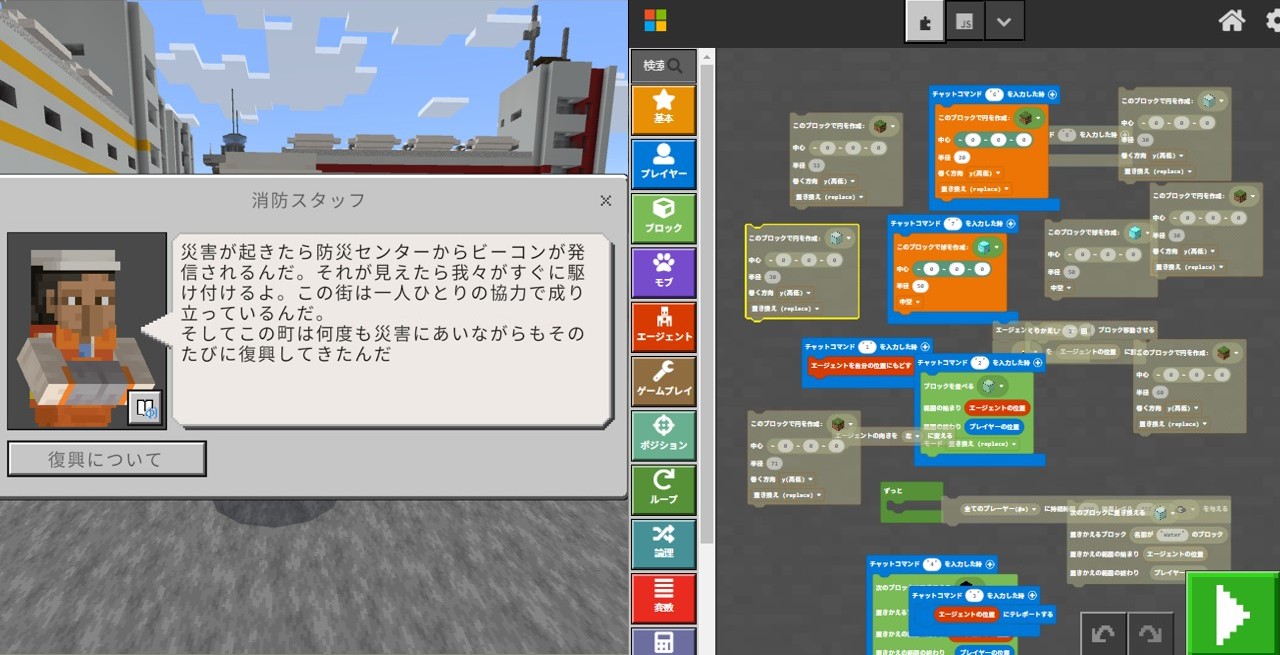This screenshot has height=655, width=1280.
Task: Close the 消防スタッフ dialog
Action: (605, 201)
